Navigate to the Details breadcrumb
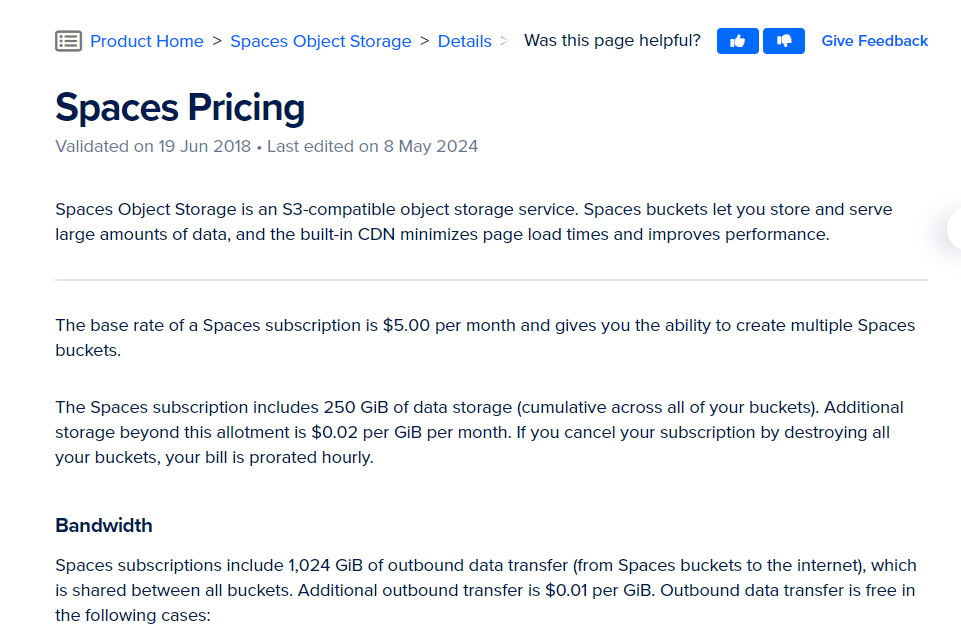This screenshot has height=630, width=961. (465, 41)
